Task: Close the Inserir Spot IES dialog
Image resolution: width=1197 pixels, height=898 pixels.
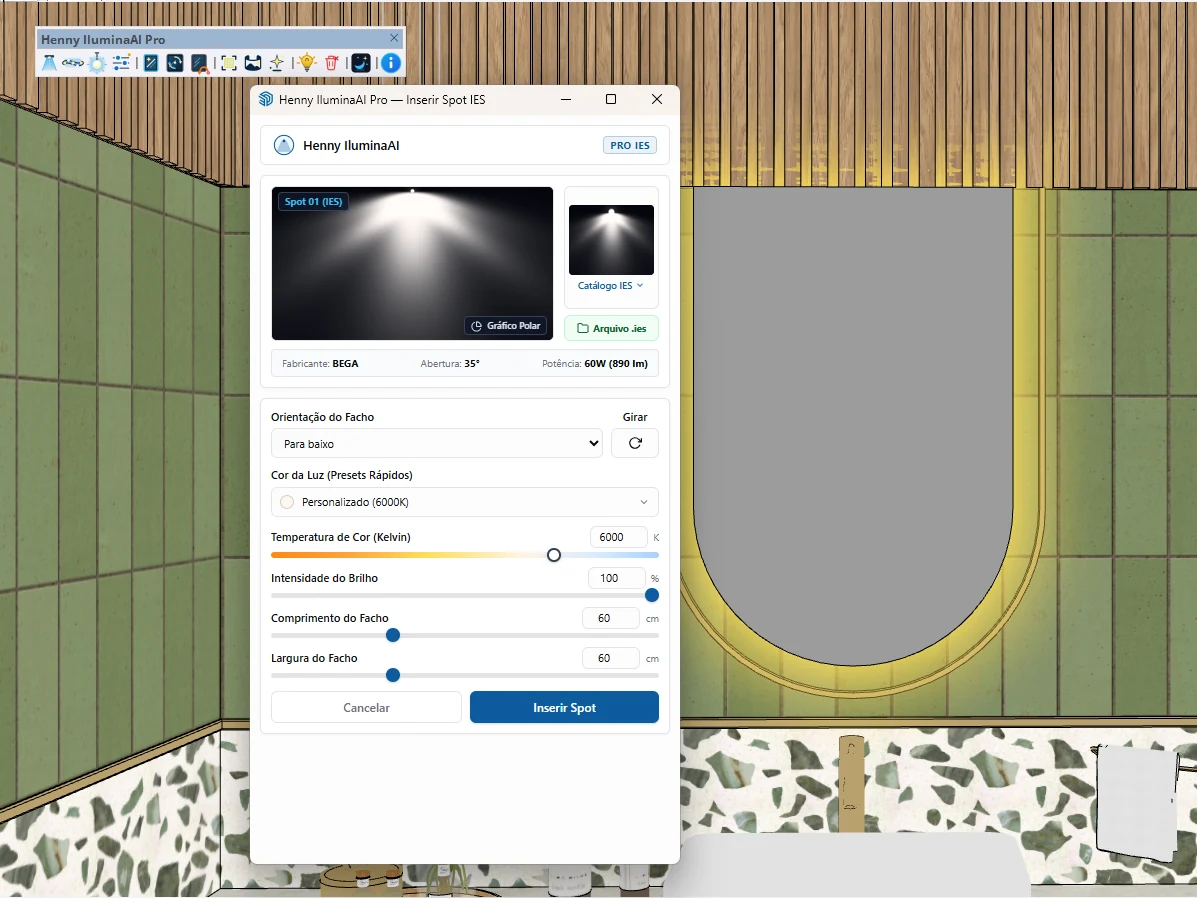Action: 657,99
